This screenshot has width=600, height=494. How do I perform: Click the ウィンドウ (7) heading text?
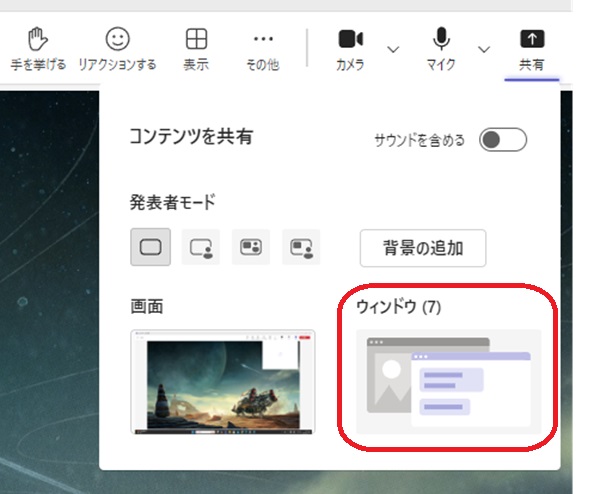click(398, 307)
